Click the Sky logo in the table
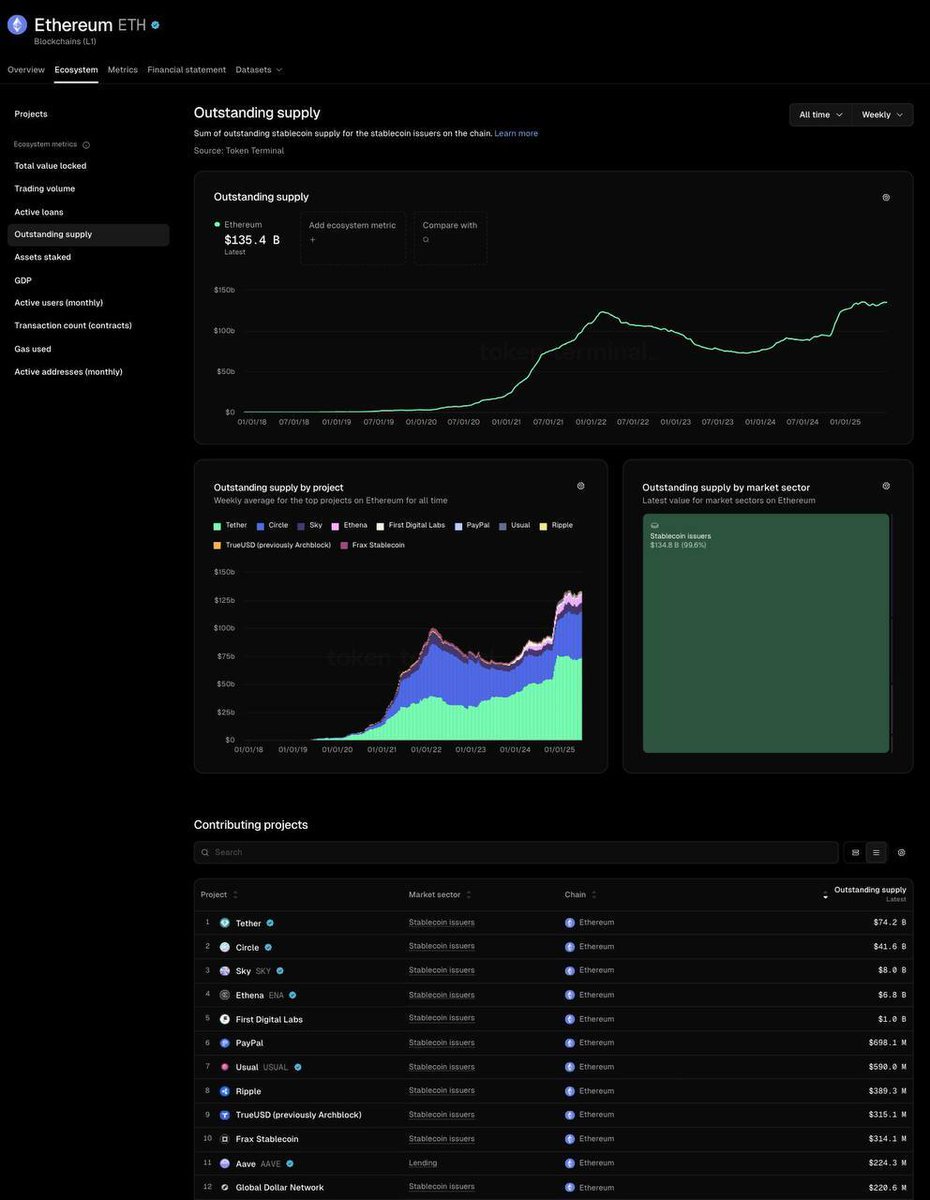Screen dimensions: 930x1200 pos(225,971)
